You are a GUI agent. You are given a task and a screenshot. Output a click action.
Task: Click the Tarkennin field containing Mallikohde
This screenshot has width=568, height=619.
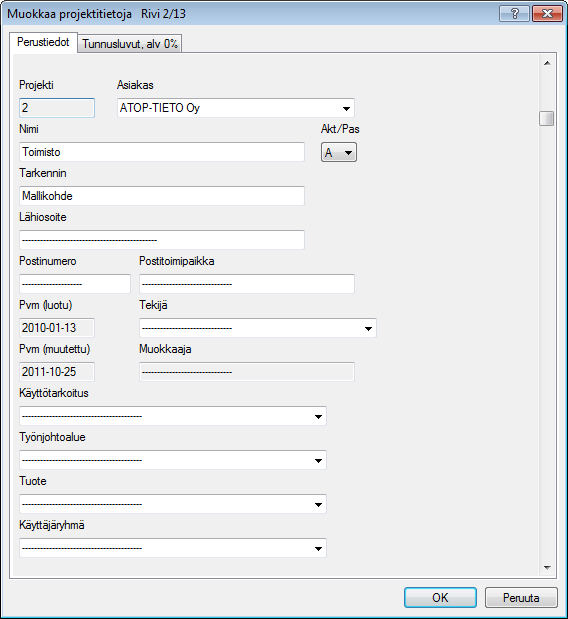[x=162, y=196]
